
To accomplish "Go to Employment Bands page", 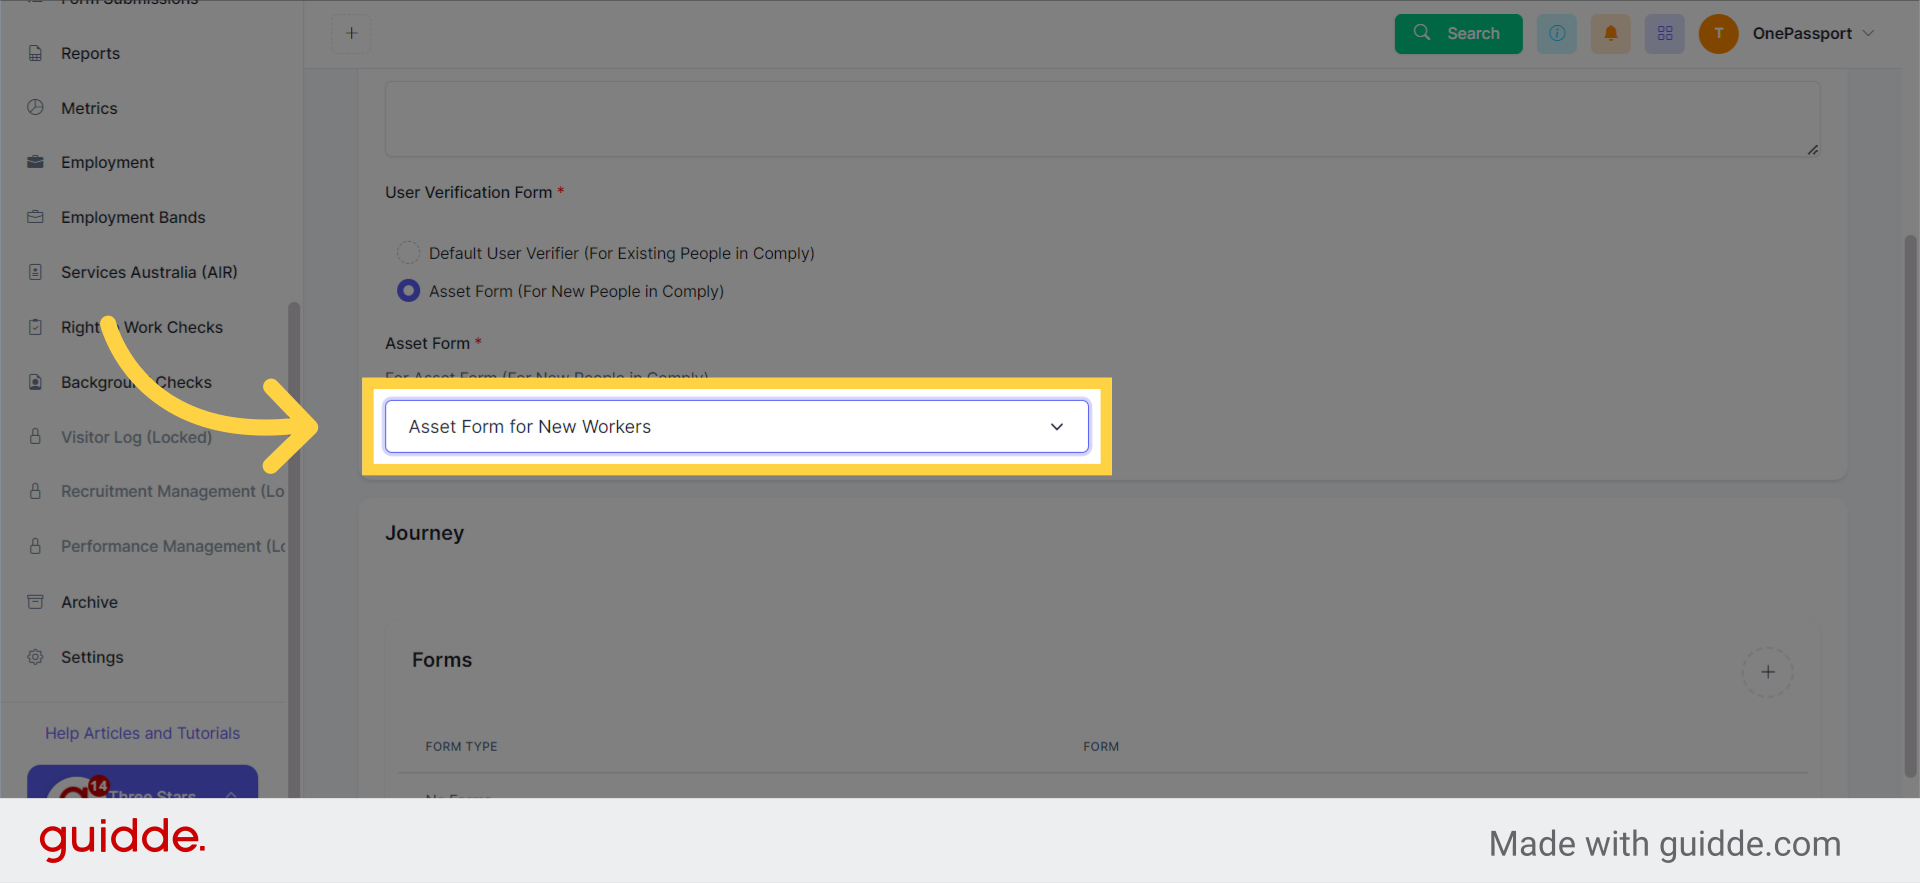I will click(133, 217).
